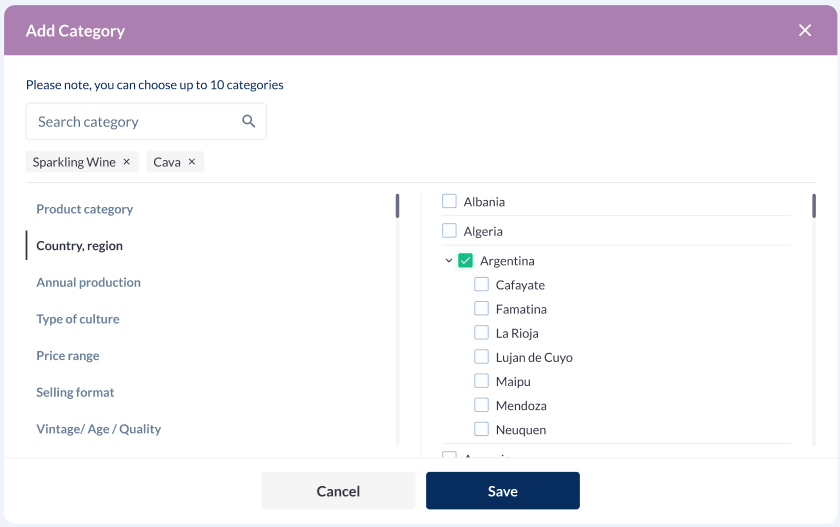Viewport: 840px width, 527px height.
Task: Open the Type of culture section
Action: pyautogui.click(x=78, y=319)
